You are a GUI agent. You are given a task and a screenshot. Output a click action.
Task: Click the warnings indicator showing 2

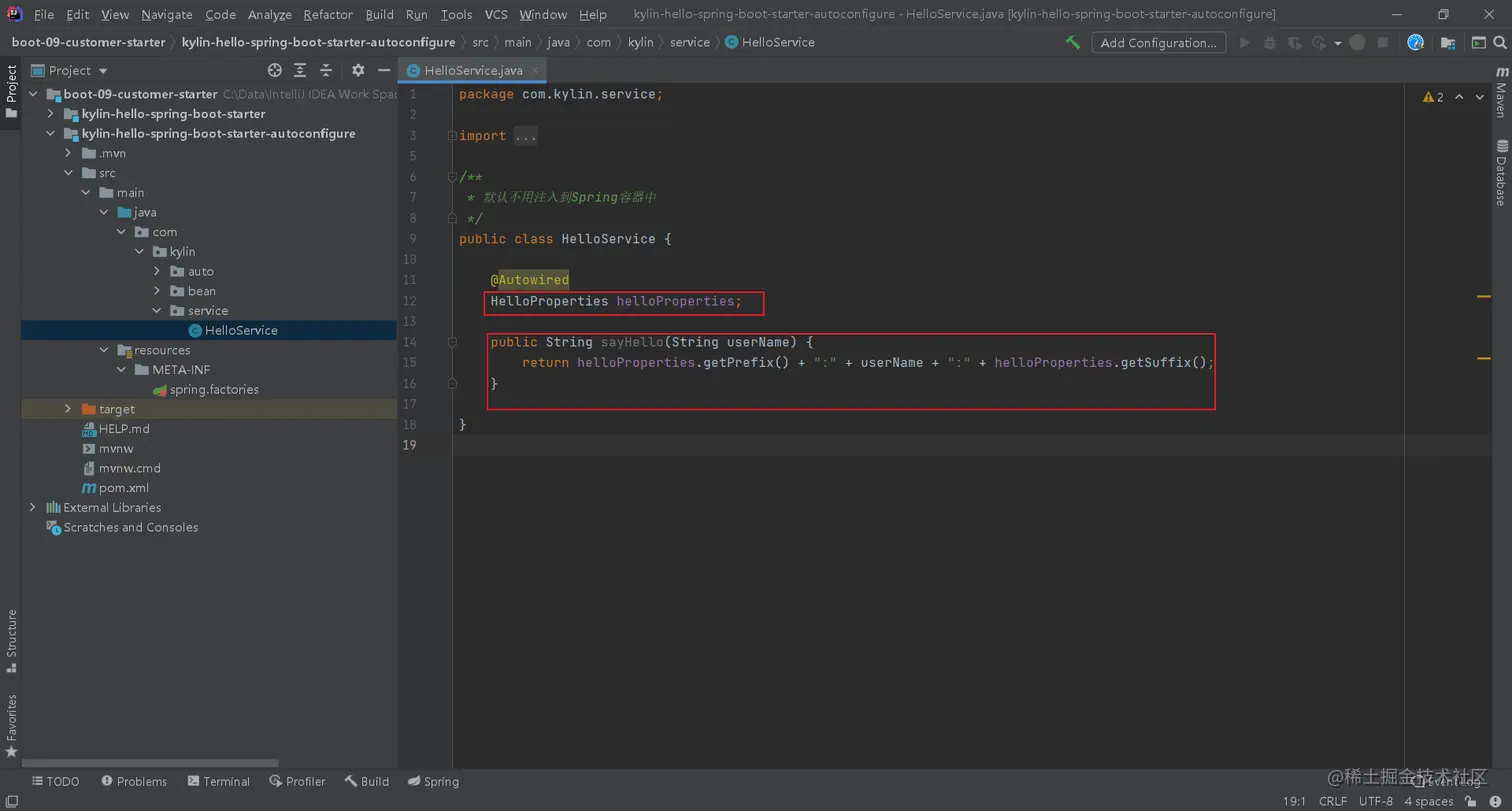pos(1433,97)
